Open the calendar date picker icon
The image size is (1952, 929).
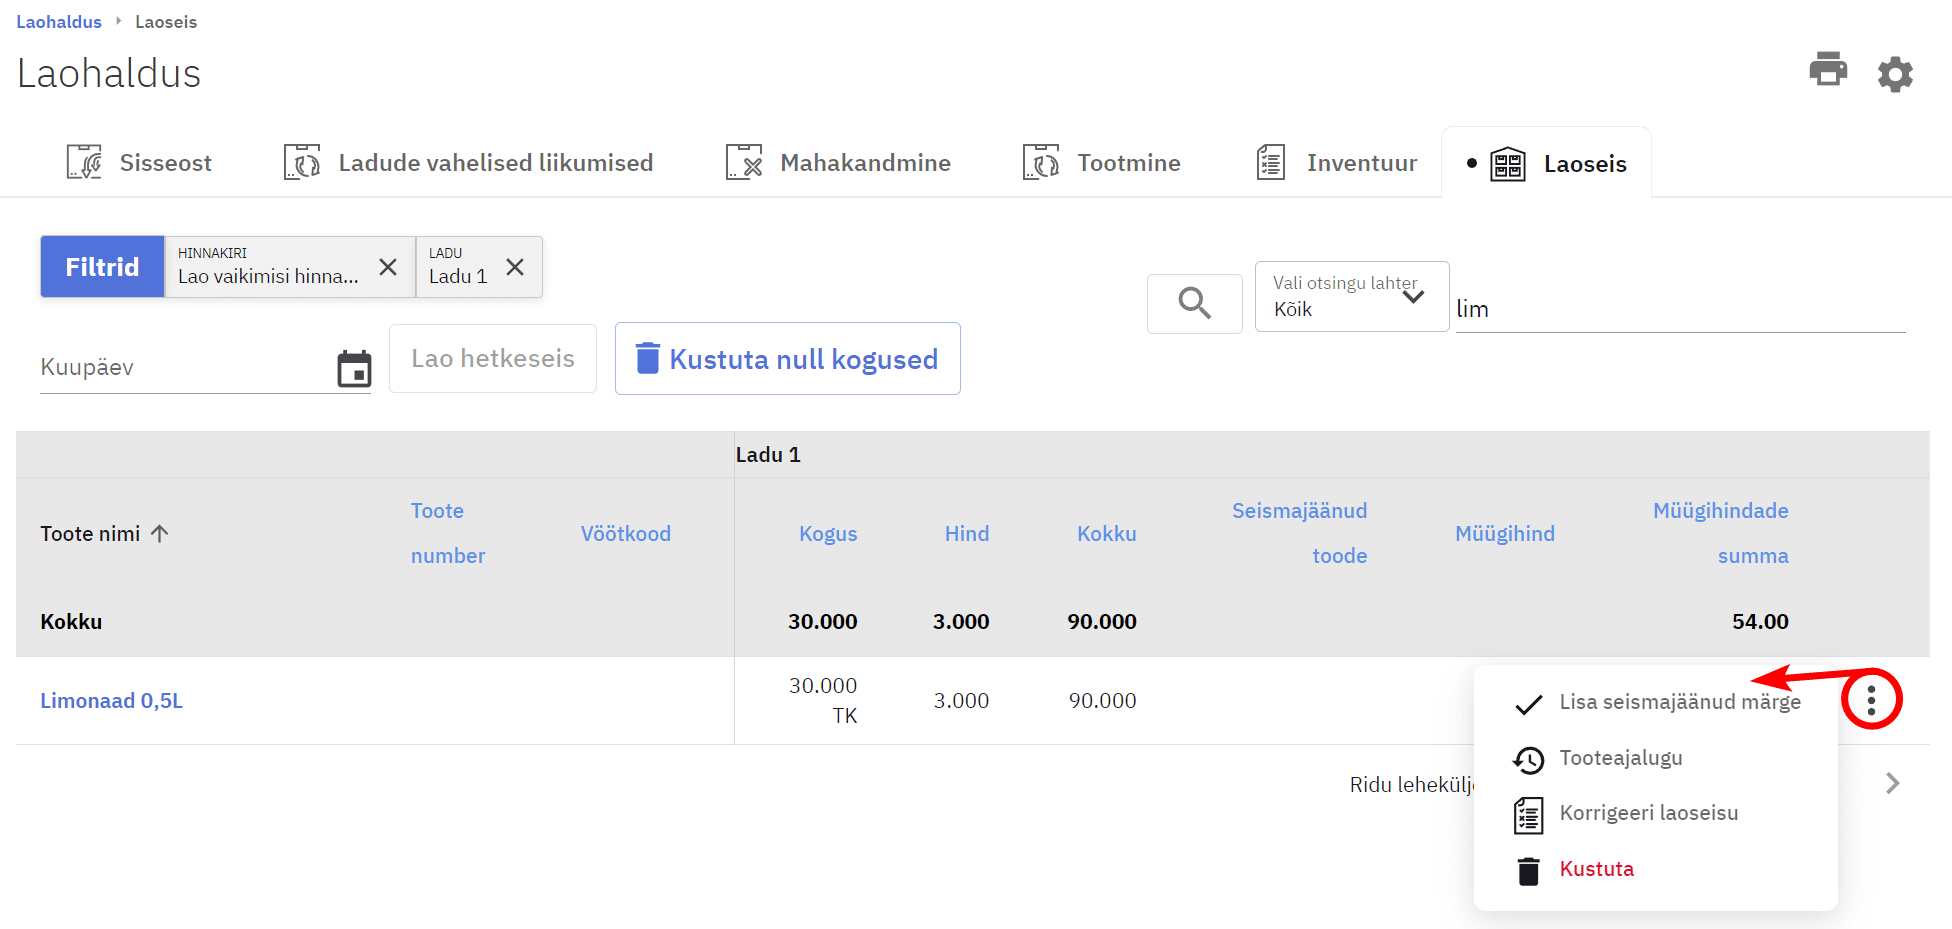tap(354, 369)
